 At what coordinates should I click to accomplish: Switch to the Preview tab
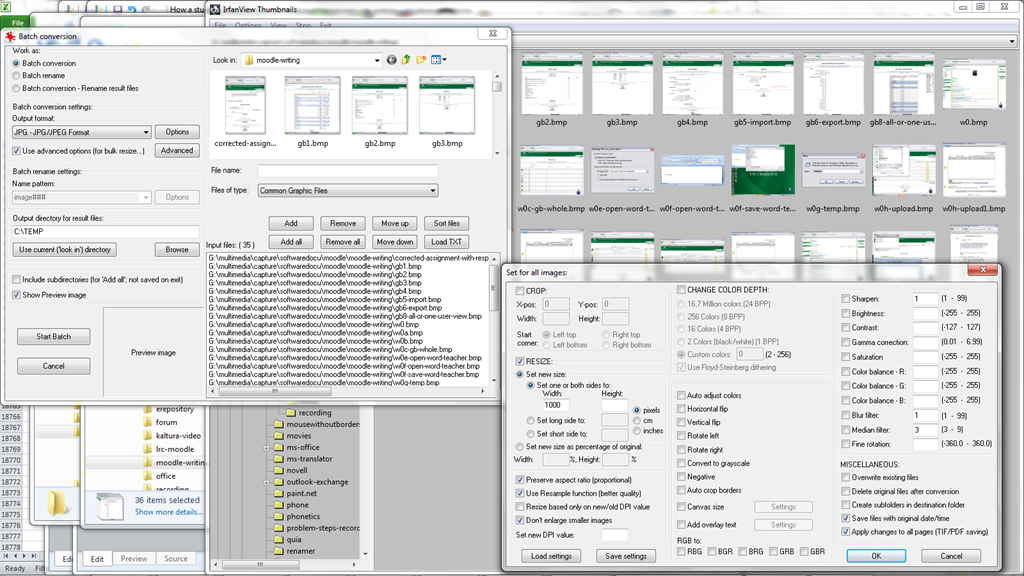pyautogui.click(x=134, y=559)
